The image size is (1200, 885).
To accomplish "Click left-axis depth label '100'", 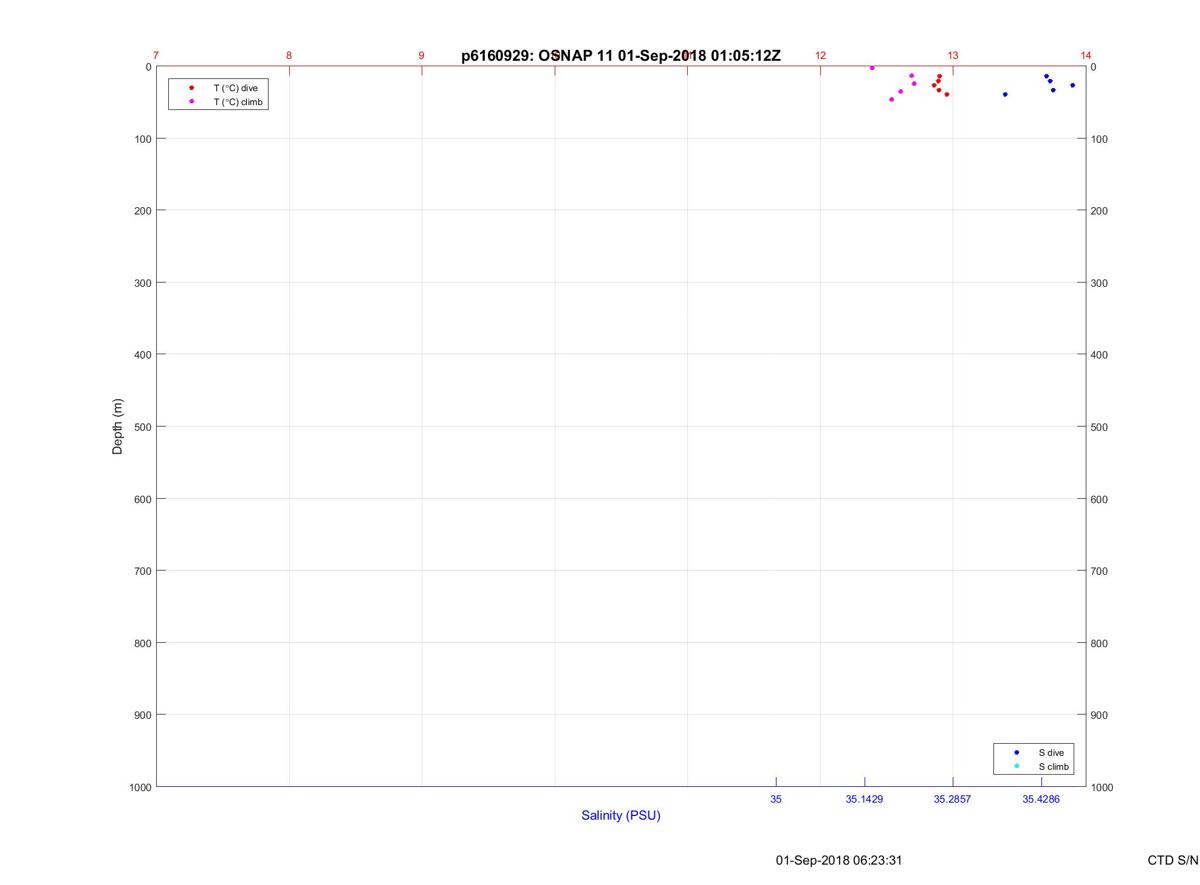I will 142,139.
